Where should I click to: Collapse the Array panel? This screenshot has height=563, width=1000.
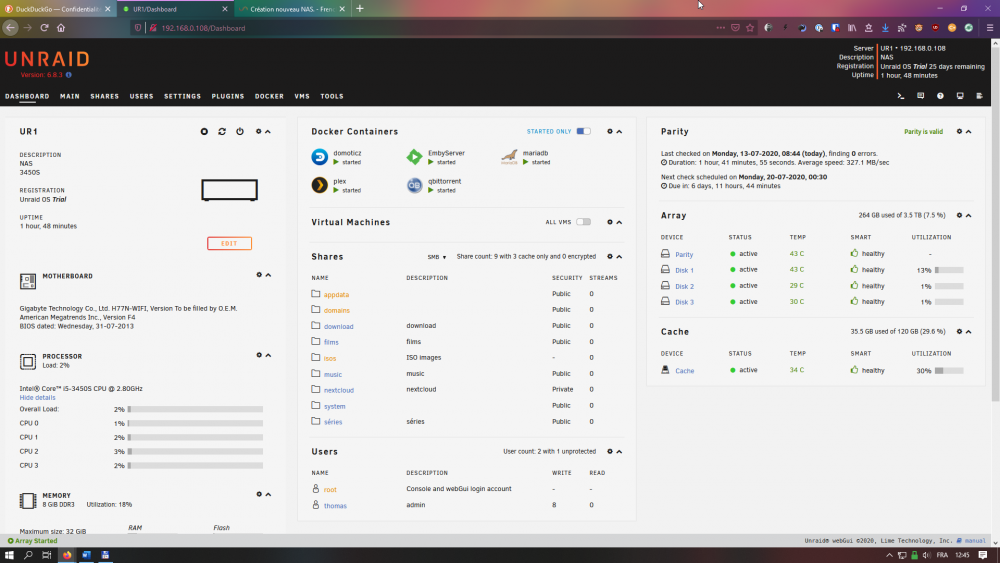969,216
